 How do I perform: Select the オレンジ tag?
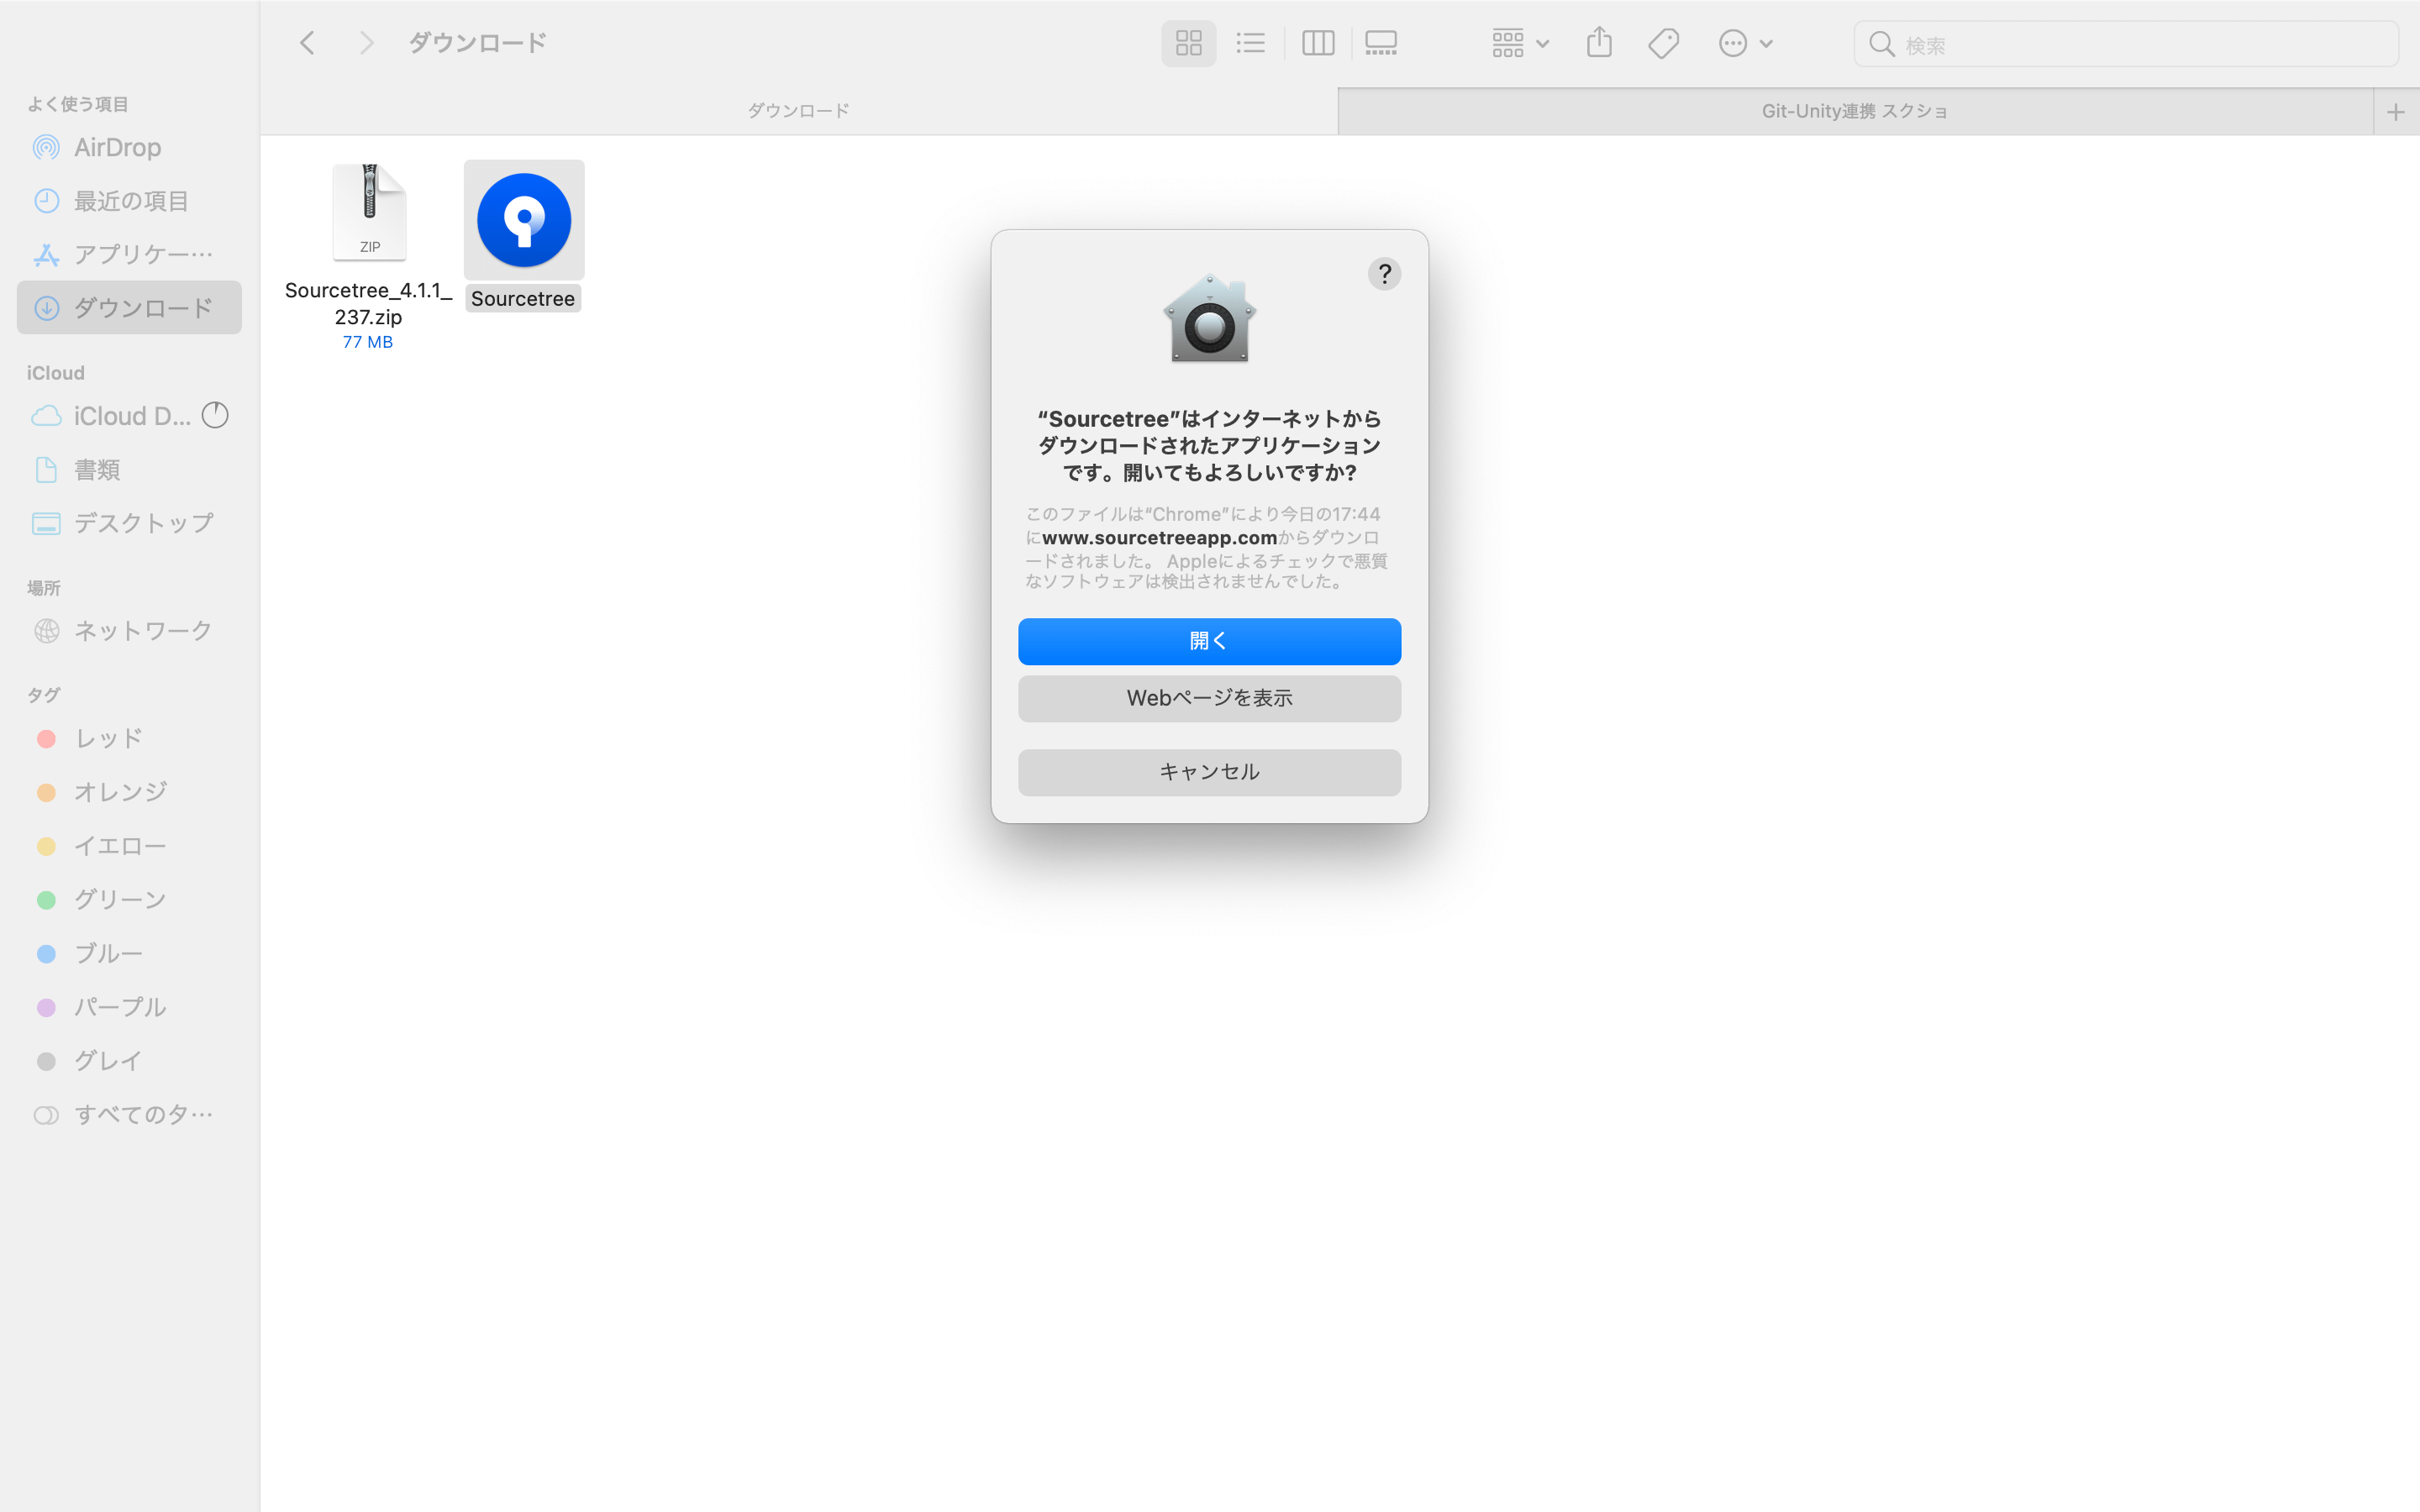pyautogui.click(x=129, y=792)
